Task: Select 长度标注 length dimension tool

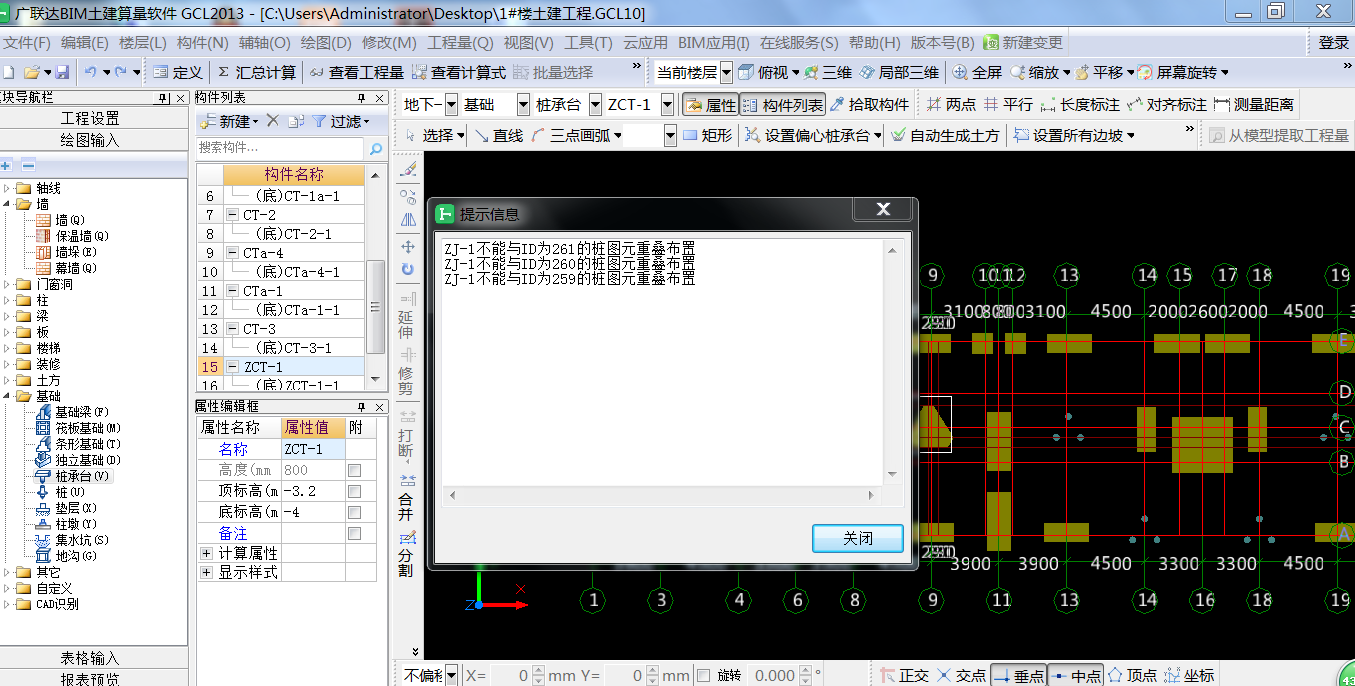Action: click(x=1080, y=105)
